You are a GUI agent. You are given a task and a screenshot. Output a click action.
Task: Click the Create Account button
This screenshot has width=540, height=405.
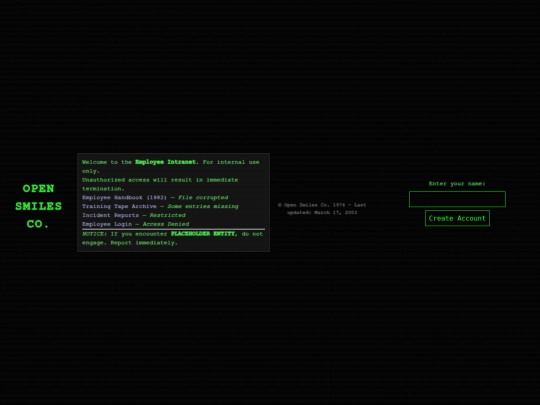457,218
